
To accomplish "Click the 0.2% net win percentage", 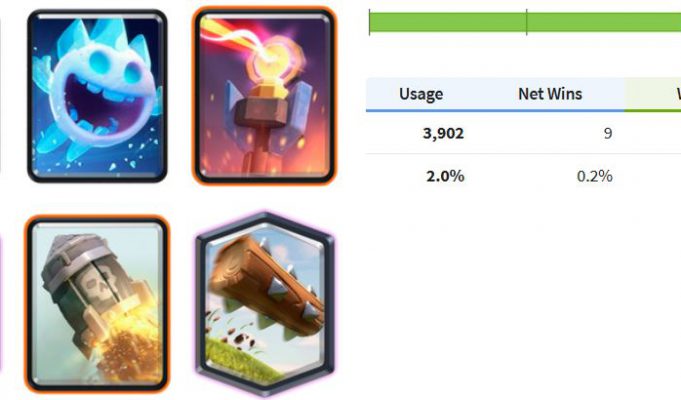I will [595, 176].
